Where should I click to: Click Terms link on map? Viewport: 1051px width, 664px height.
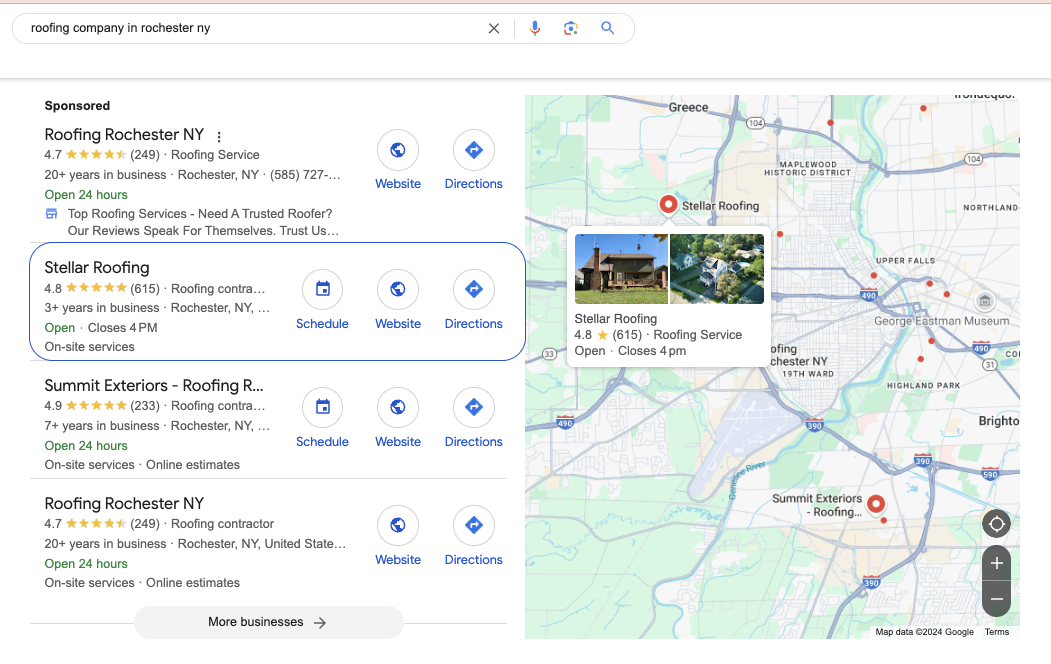tap(997, 632)
